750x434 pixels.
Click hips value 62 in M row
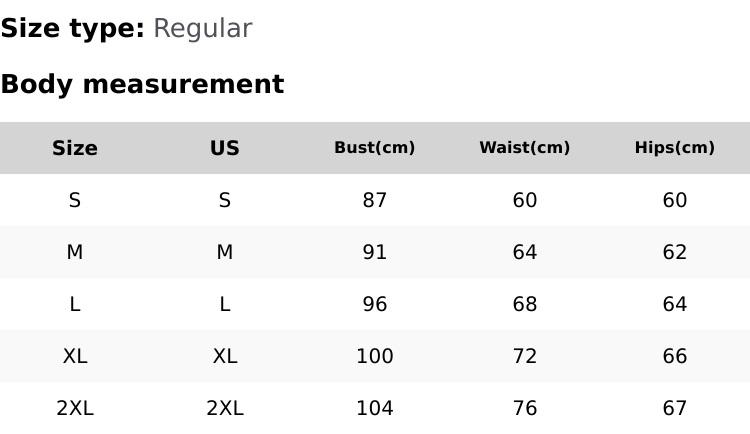pos(675,252)
